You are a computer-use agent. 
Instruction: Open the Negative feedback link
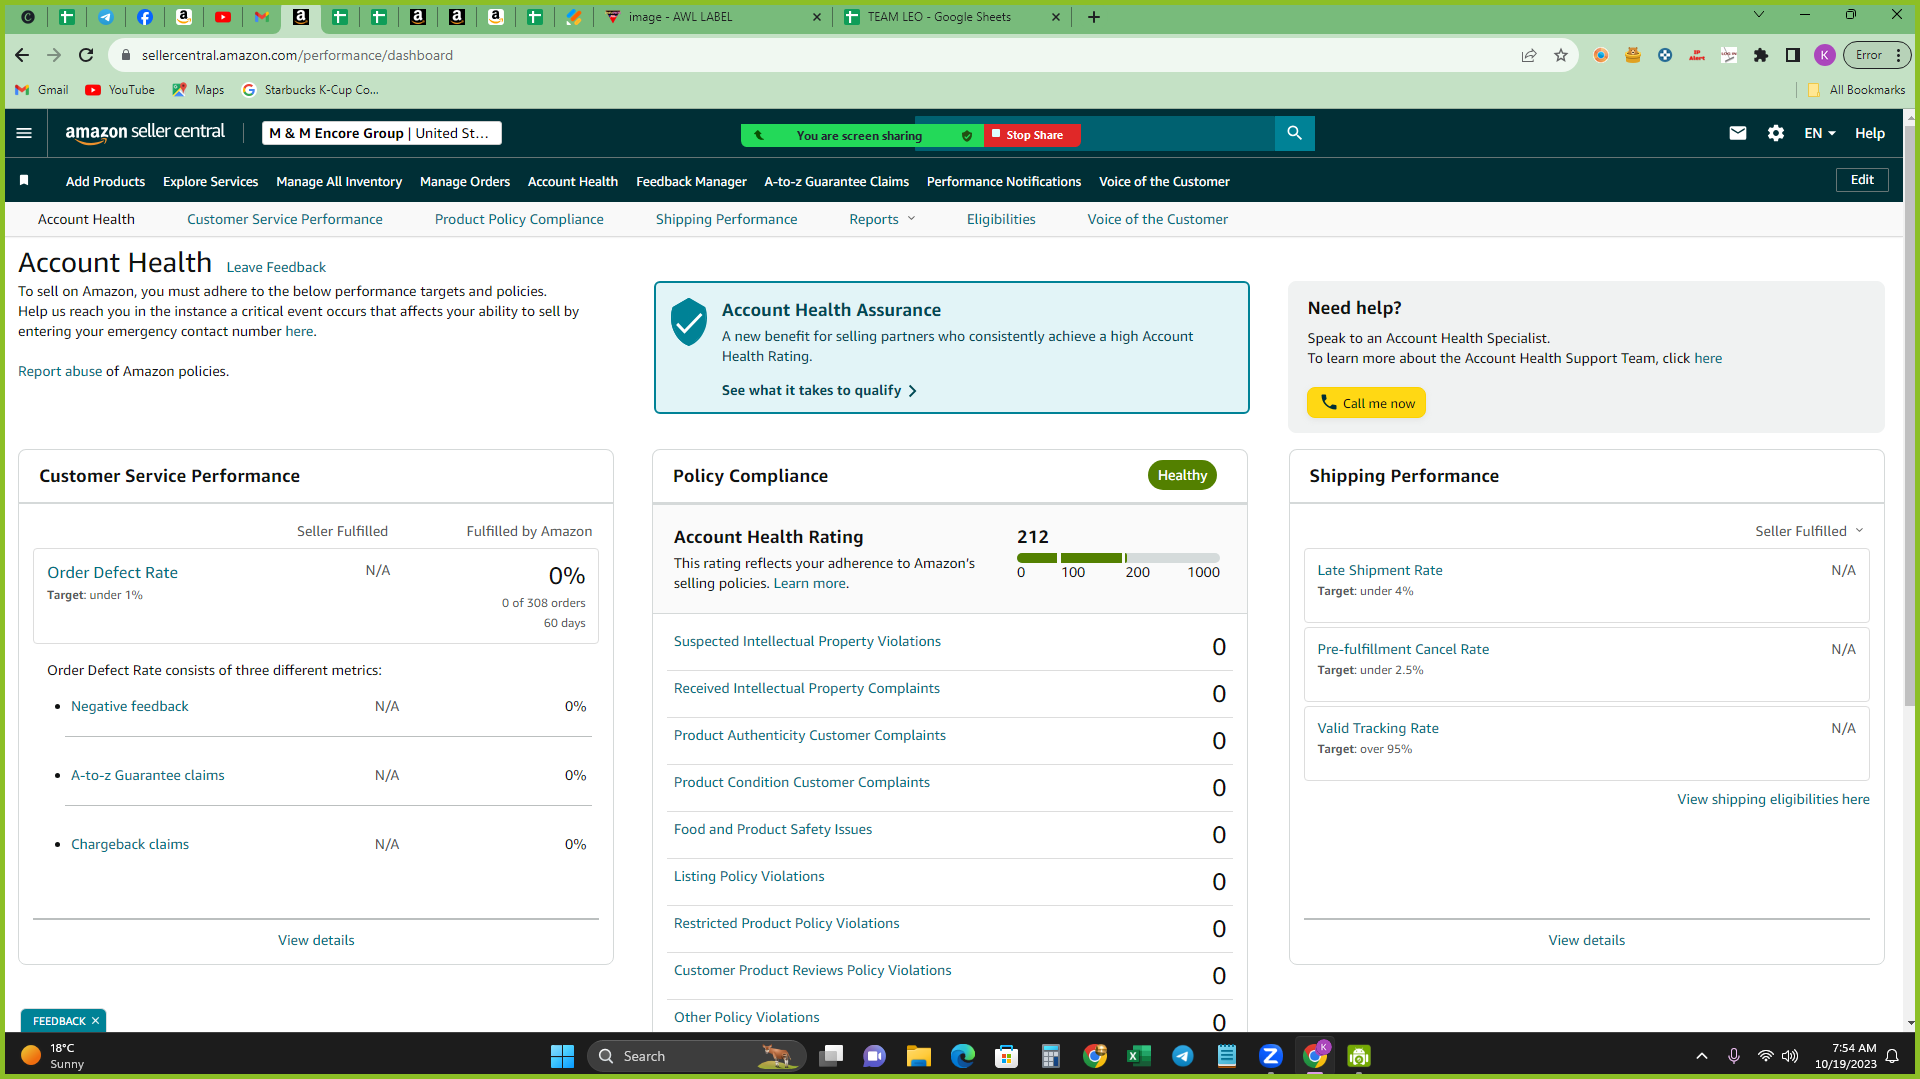(130, 706)
